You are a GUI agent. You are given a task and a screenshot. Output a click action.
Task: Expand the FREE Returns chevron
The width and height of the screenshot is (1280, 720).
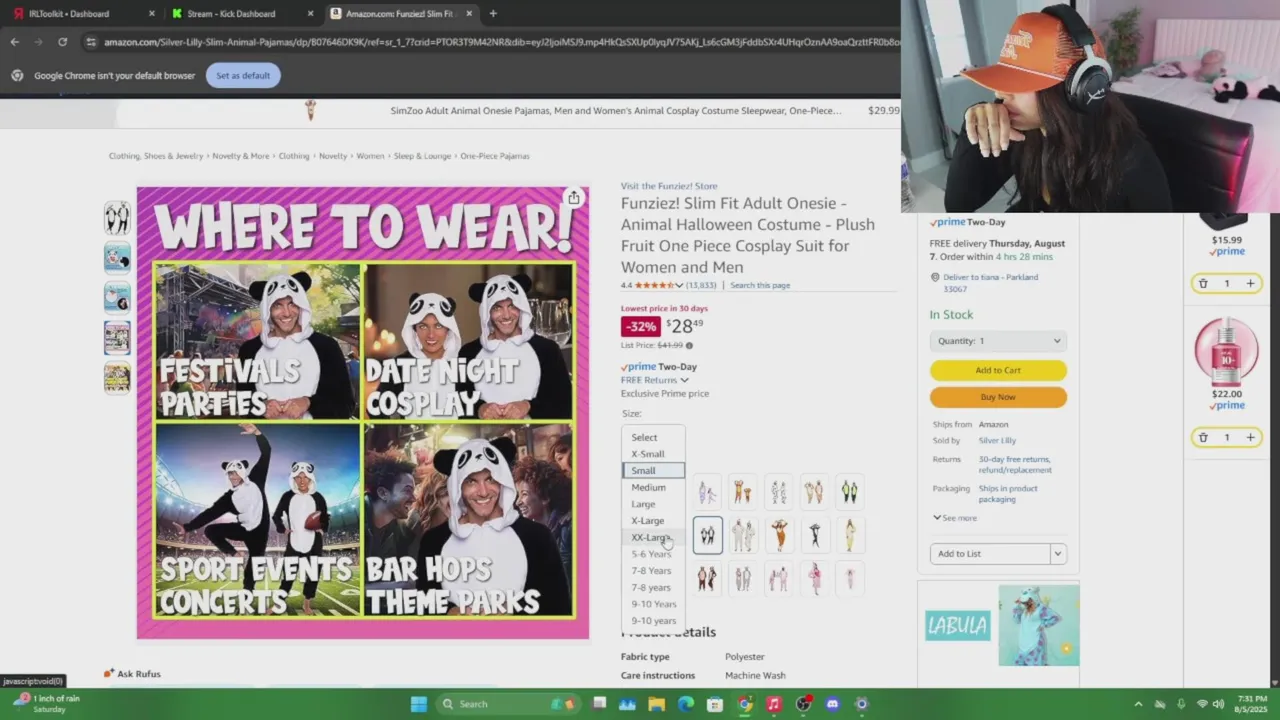[684, 380]
